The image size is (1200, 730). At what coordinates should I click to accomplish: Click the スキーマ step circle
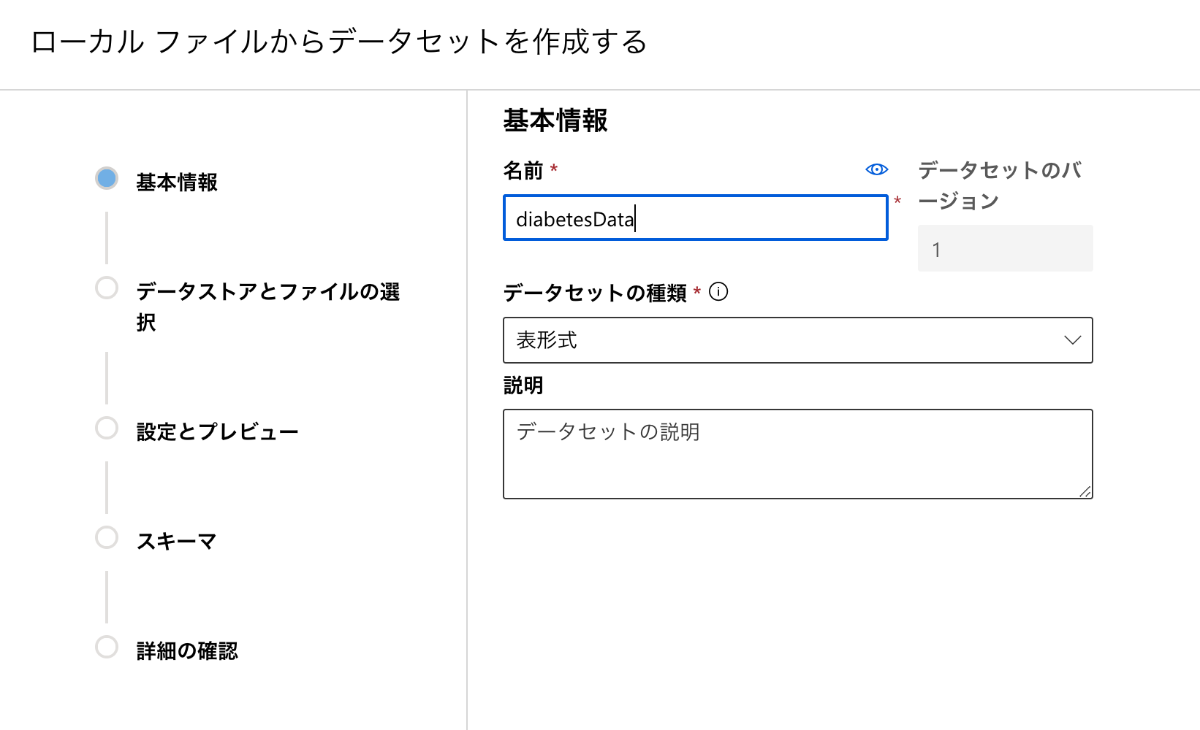pyautogui.click(x=107, y=538)
